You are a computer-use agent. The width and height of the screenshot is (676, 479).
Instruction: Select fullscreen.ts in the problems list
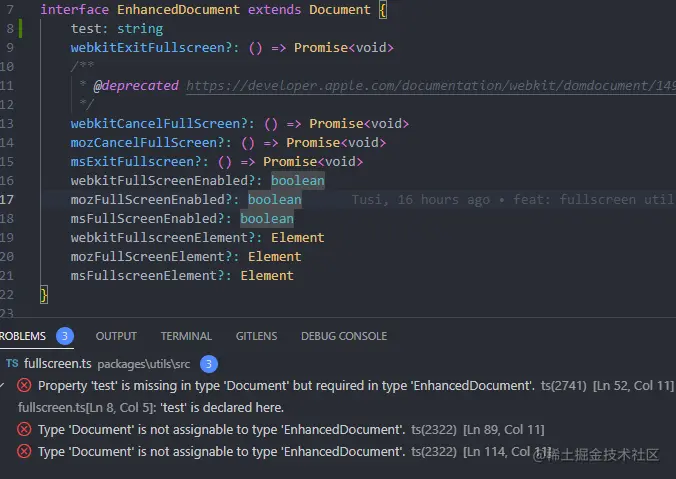click(x=58, y=364)
